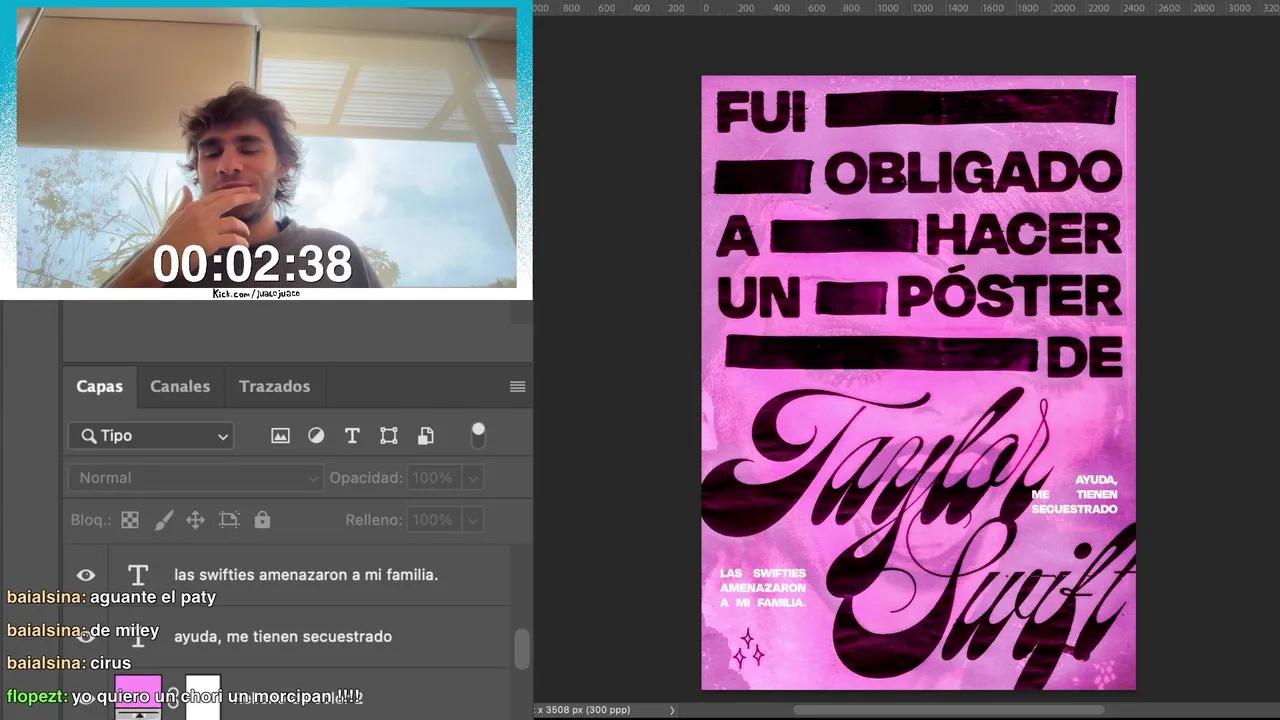
Task: Click the pink fill layer color thumbnail
Action: point(138,697)
